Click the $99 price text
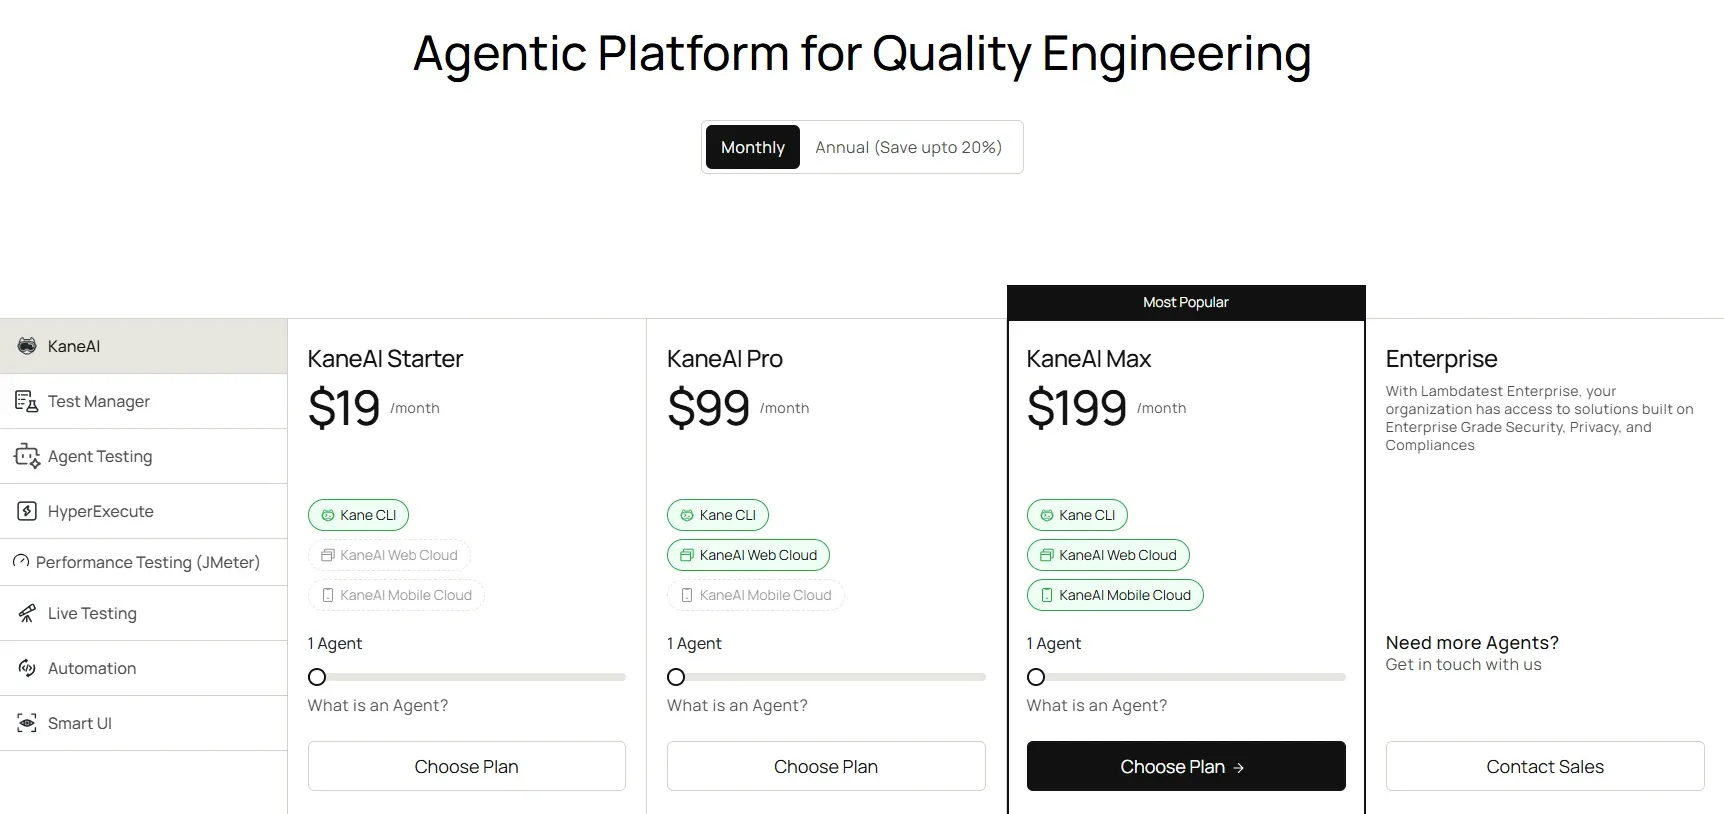The height and width of the screenshot is (814, 1724). (709, 408)
